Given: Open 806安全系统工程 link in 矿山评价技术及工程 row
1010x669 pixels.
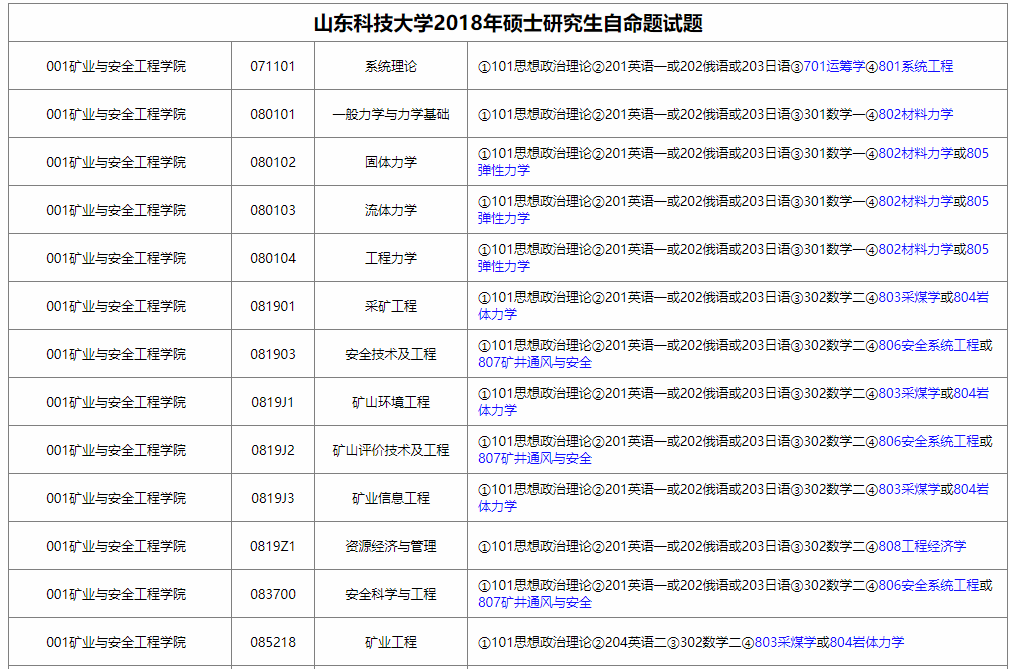Looking at the screenshot, I should coord(928,441).
